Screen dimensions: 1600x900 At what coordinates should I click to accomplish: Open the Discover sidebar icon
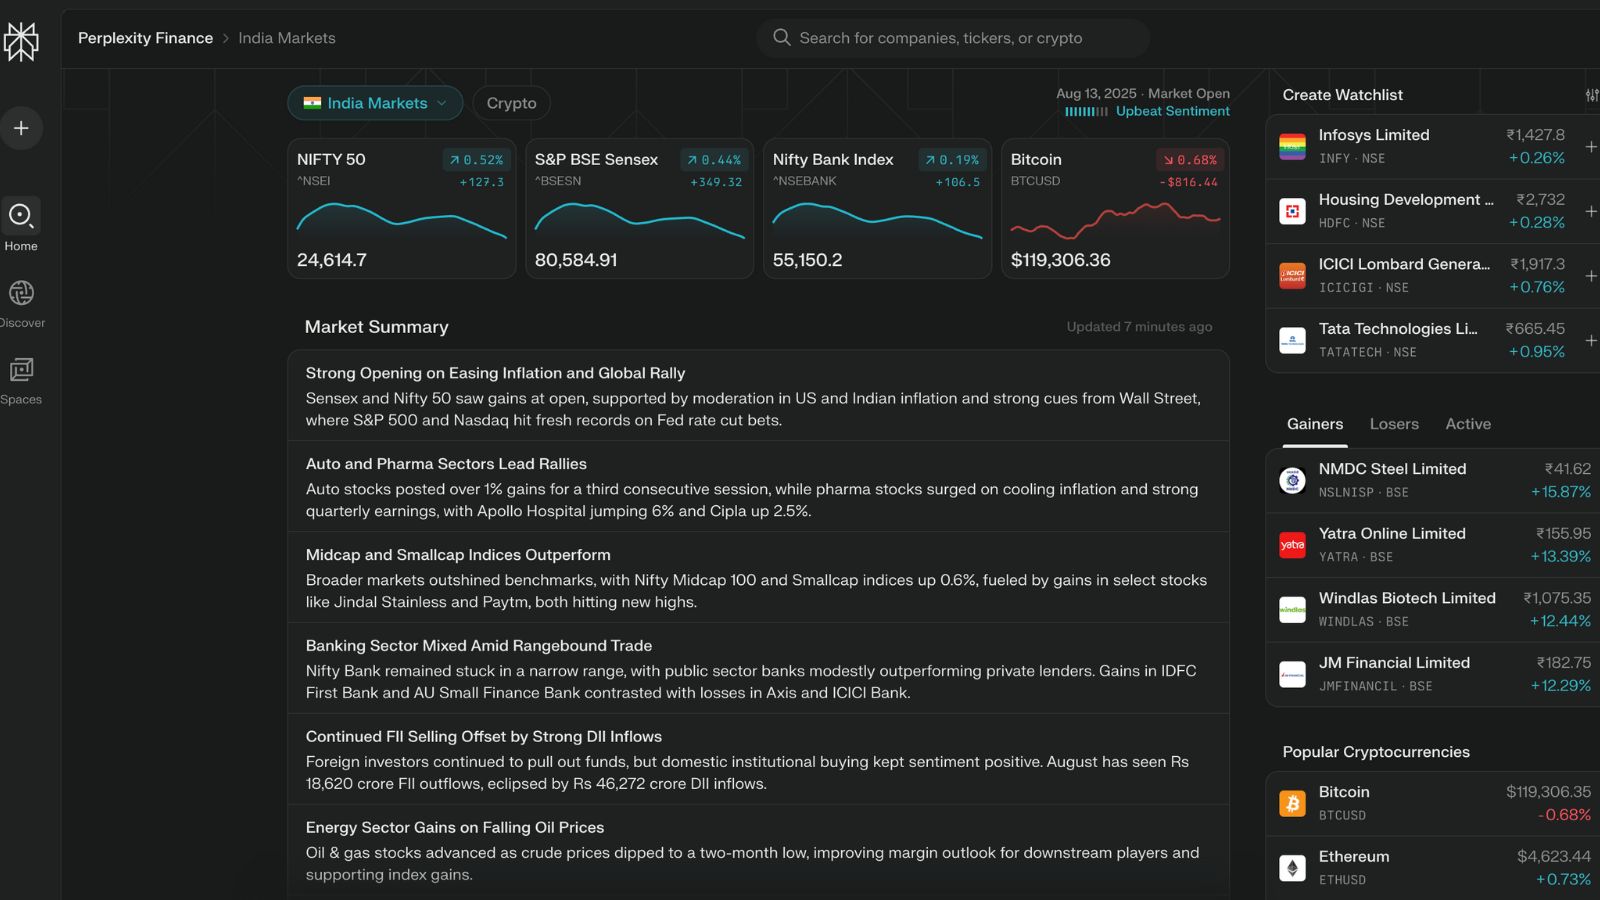[21, 293]
